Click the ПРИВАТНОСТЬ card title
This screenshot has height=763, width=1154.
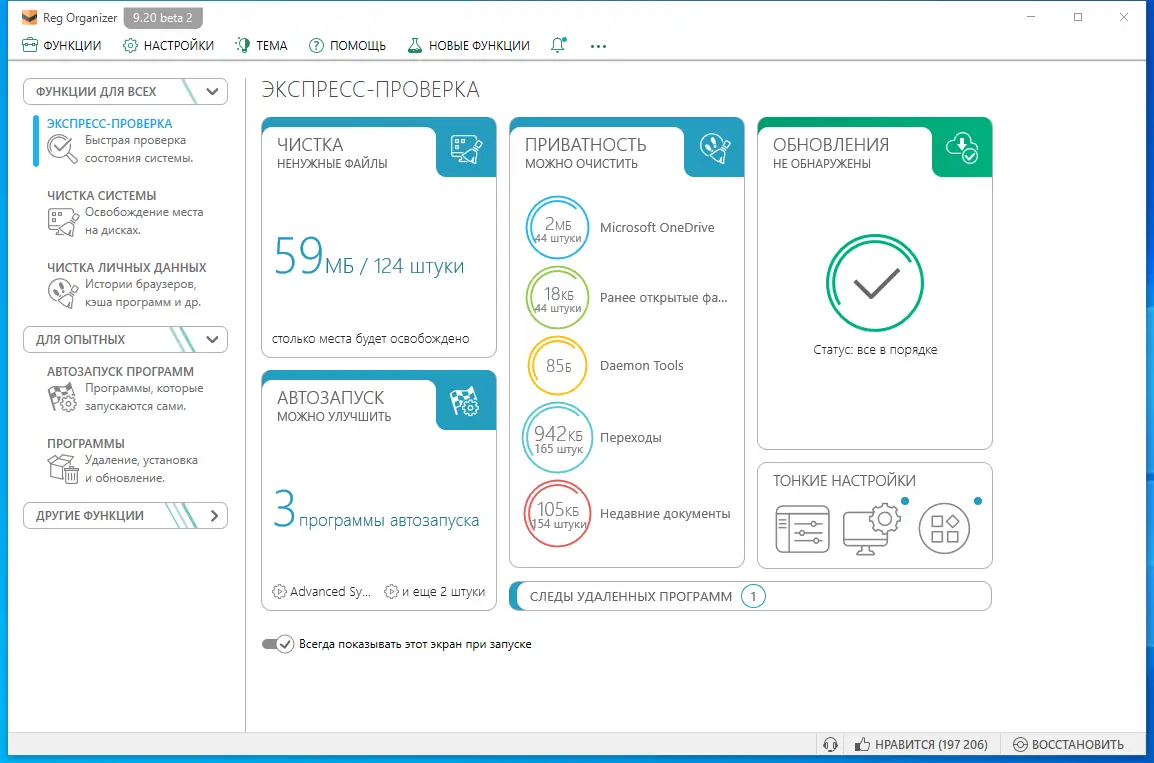click(x=586, y=144)
